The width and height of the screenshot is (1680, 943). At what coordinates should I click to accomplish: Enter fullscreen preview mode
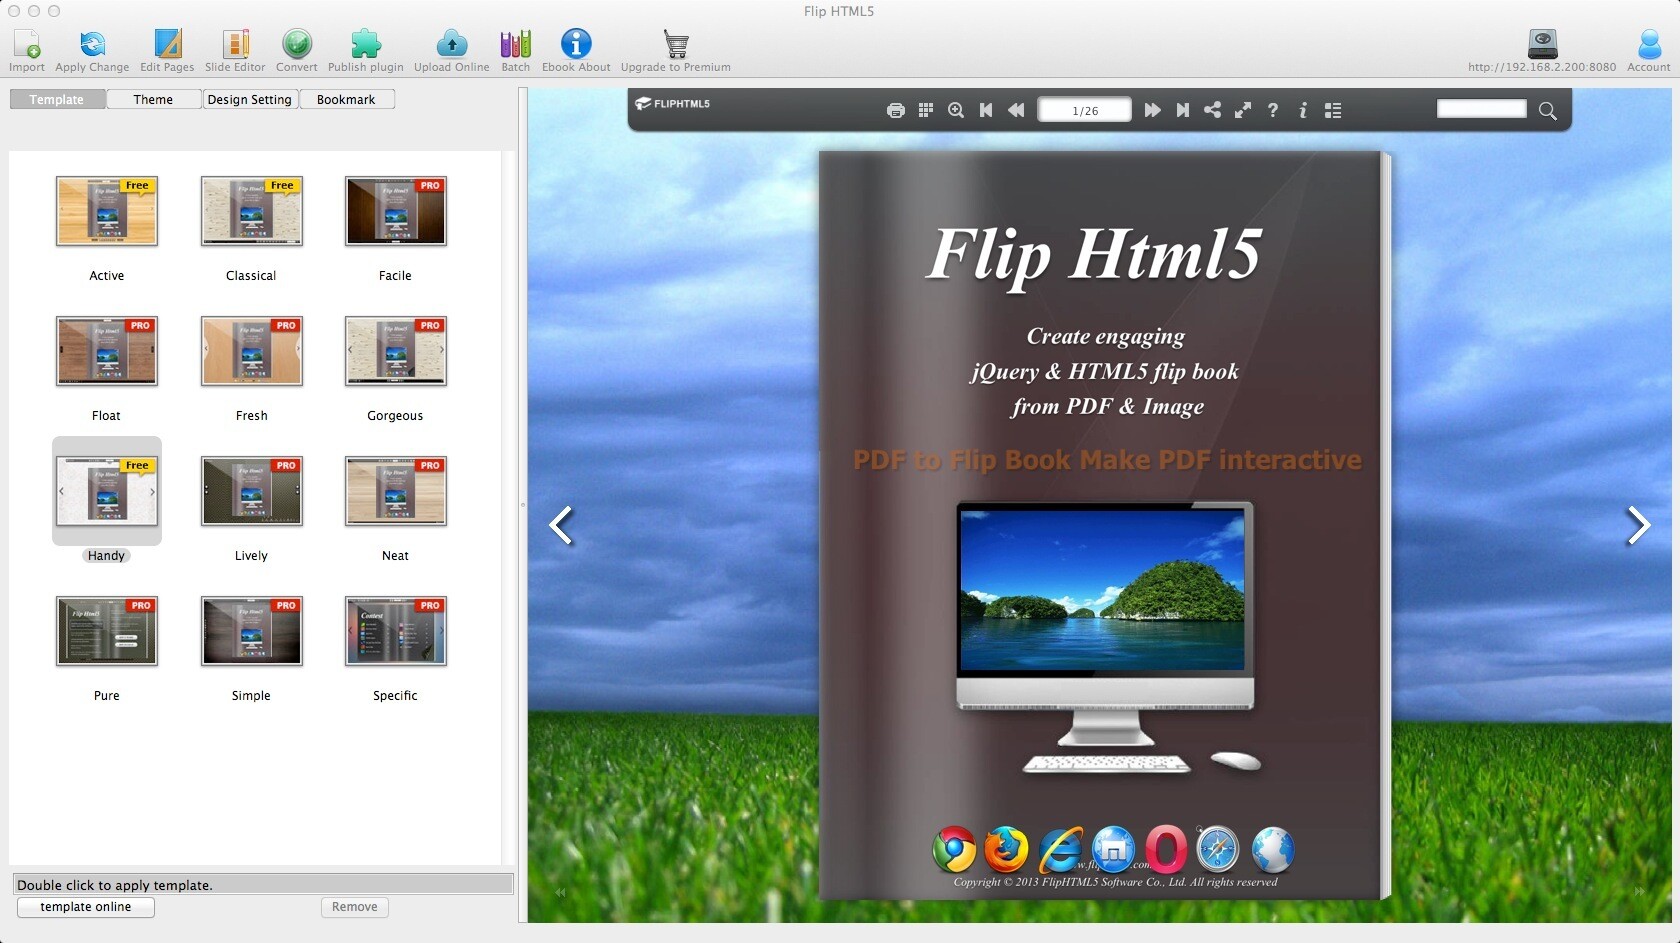tap(1243, 110)
